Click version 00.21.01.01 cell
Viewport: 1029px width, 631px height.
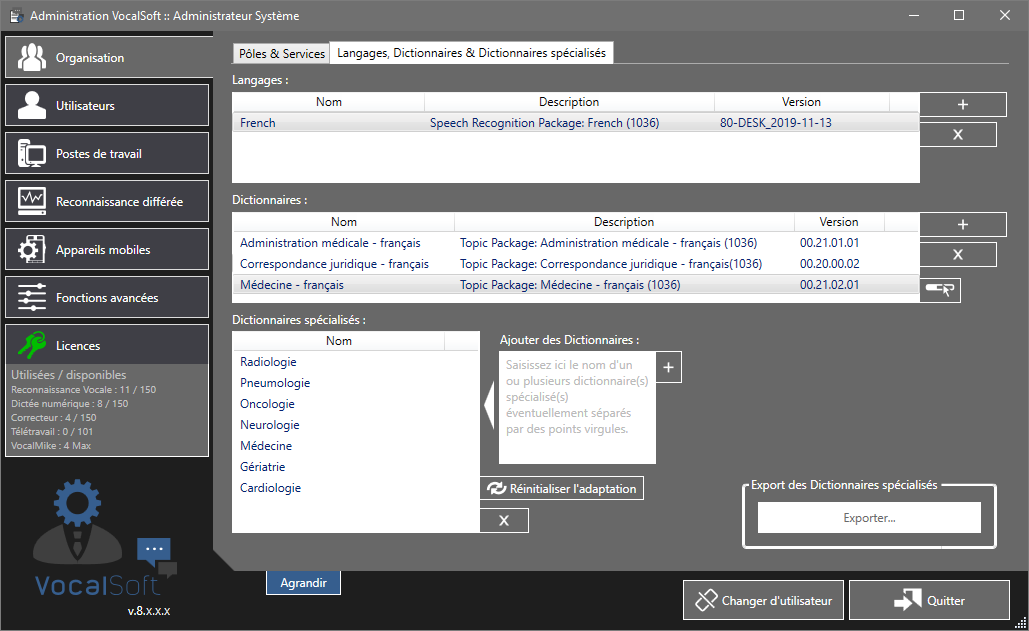pyautogui.click(x=830, y=243)
